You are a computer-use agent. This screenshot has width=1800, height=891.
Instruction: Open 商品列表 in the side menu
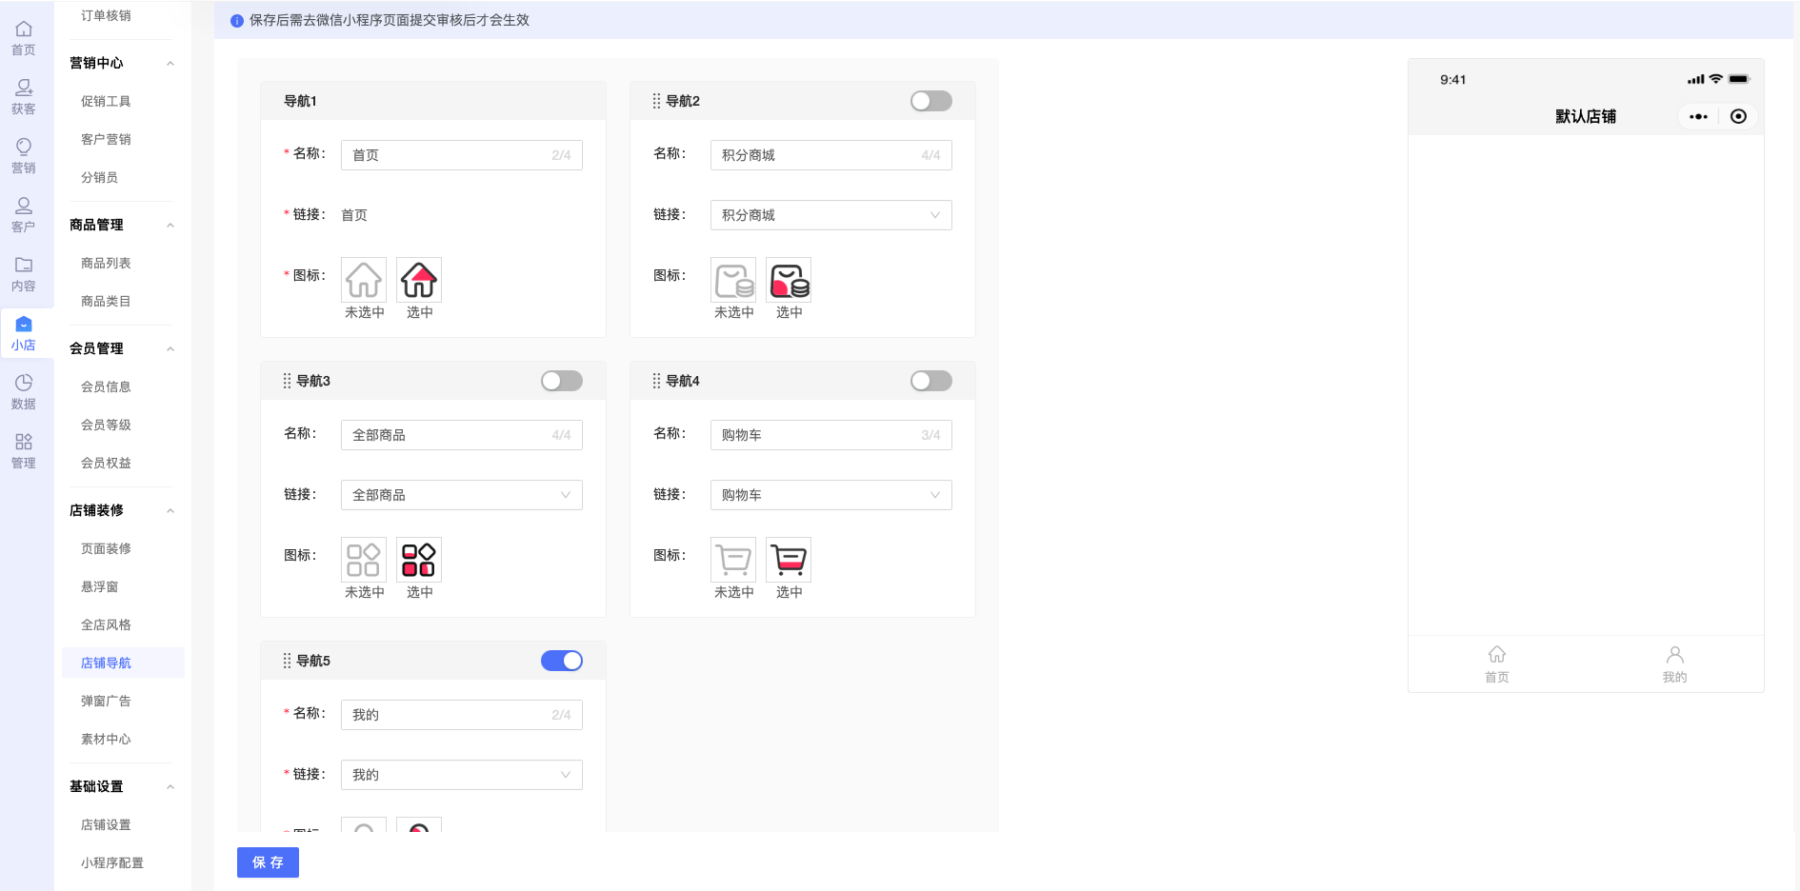click(x=106, y=263)
